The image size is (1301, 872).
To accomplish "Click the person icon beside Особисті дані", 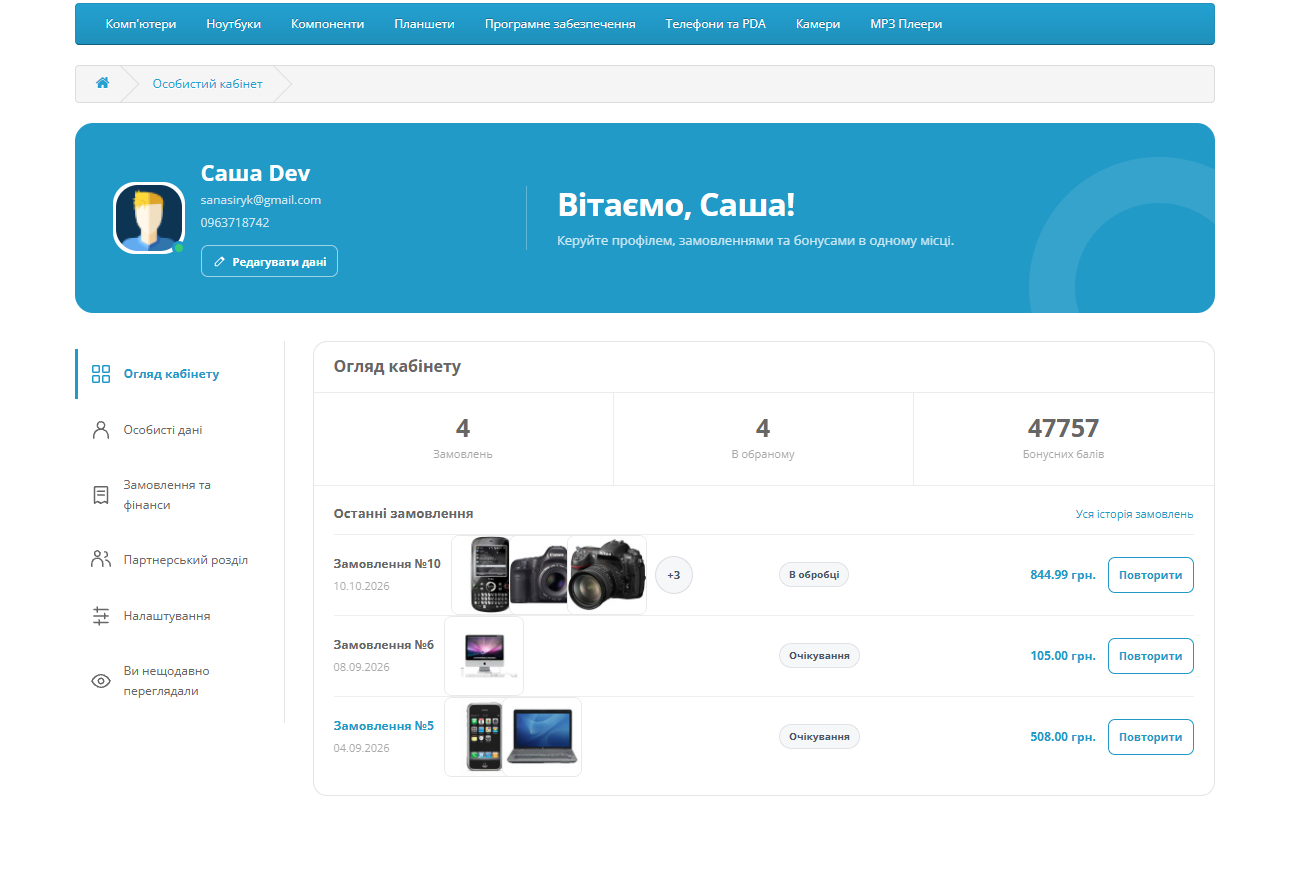I will point(101,430).
